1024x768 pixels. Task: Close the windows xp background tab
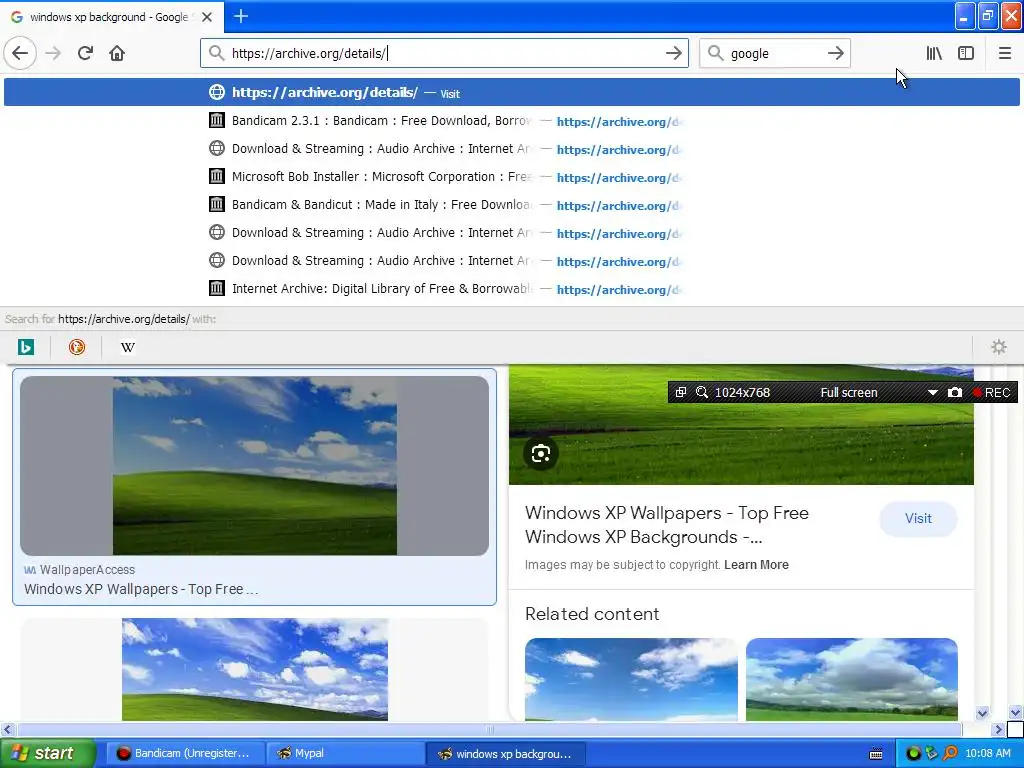click(207, 17)
